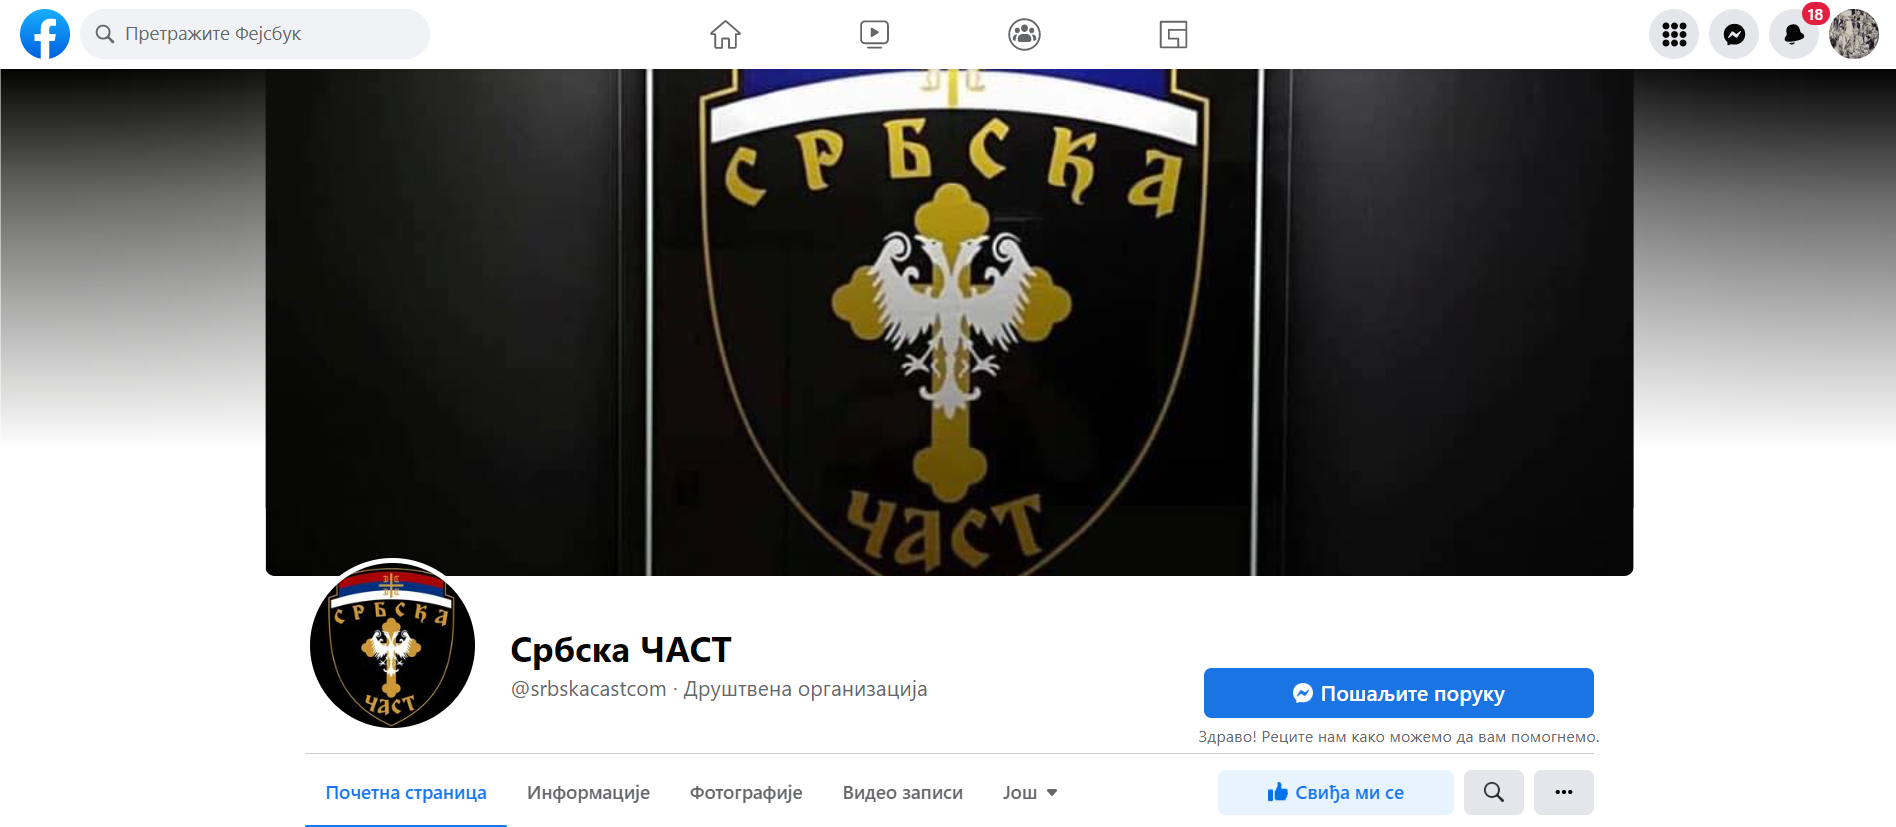1896x827 pixels.
Task: Open the Messenger icon
Action: click(x=1734, y=34)
